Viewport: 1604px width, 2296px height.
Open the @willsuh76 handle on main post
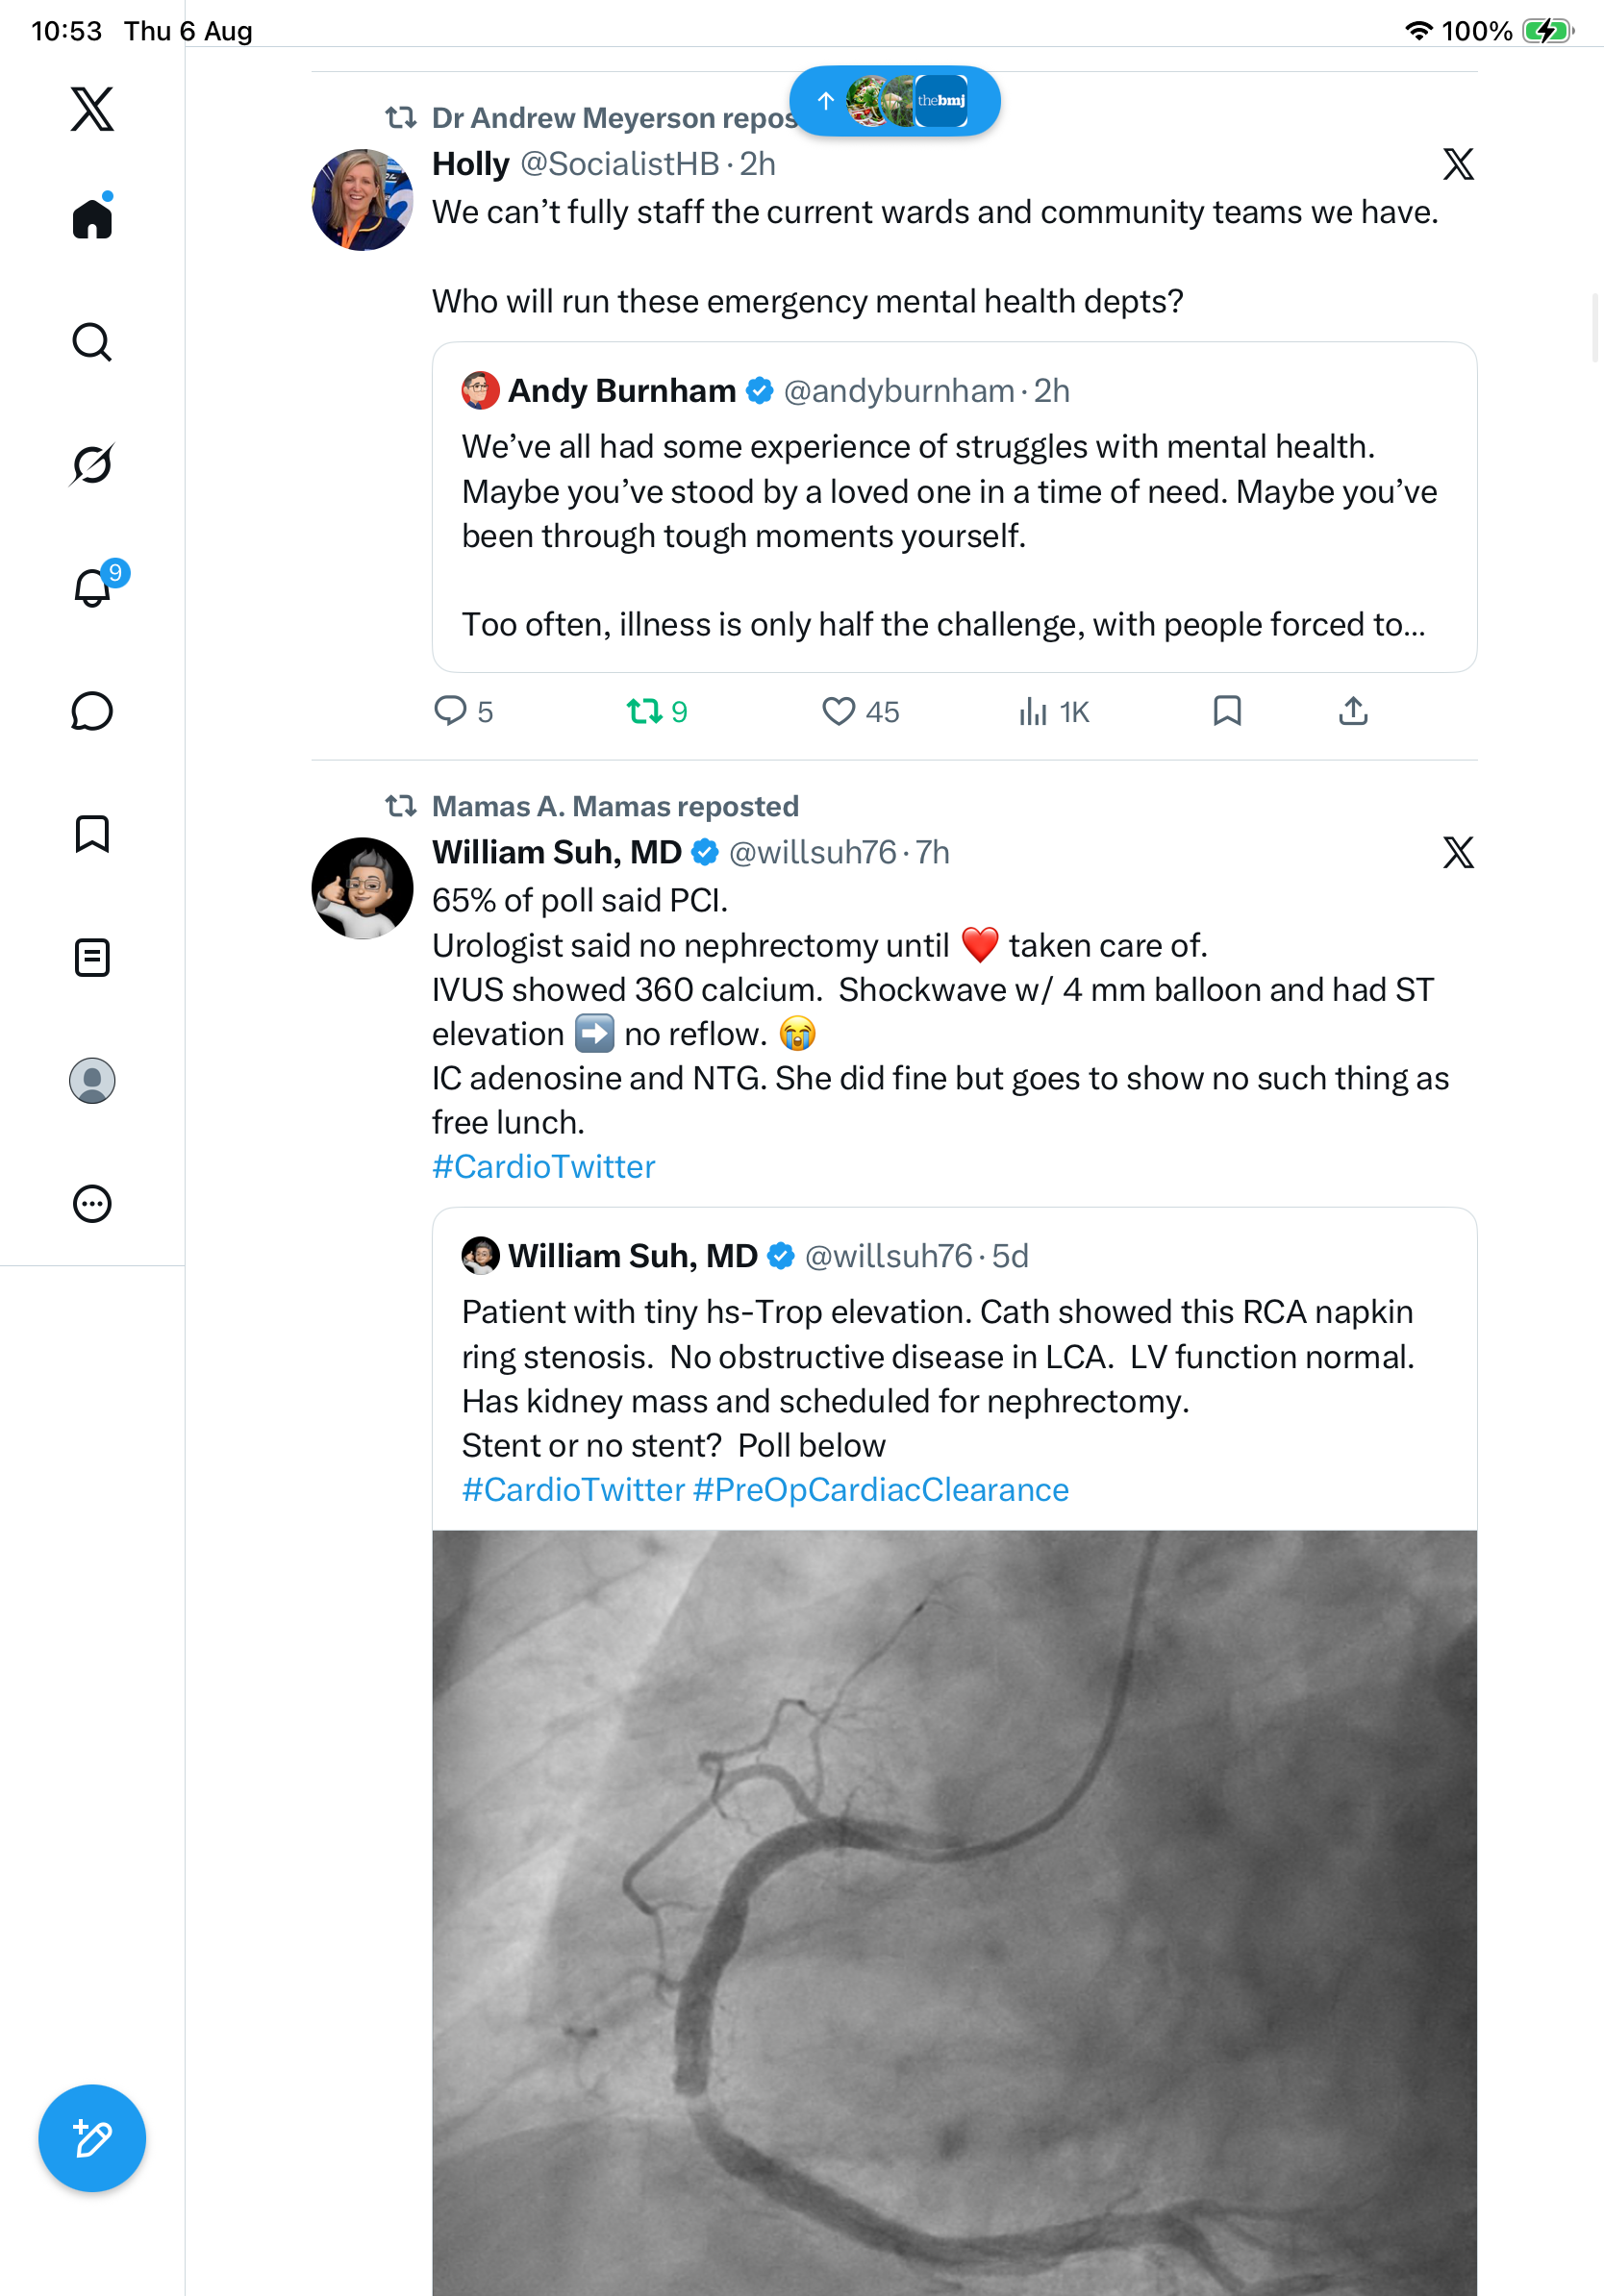point(813,852)
